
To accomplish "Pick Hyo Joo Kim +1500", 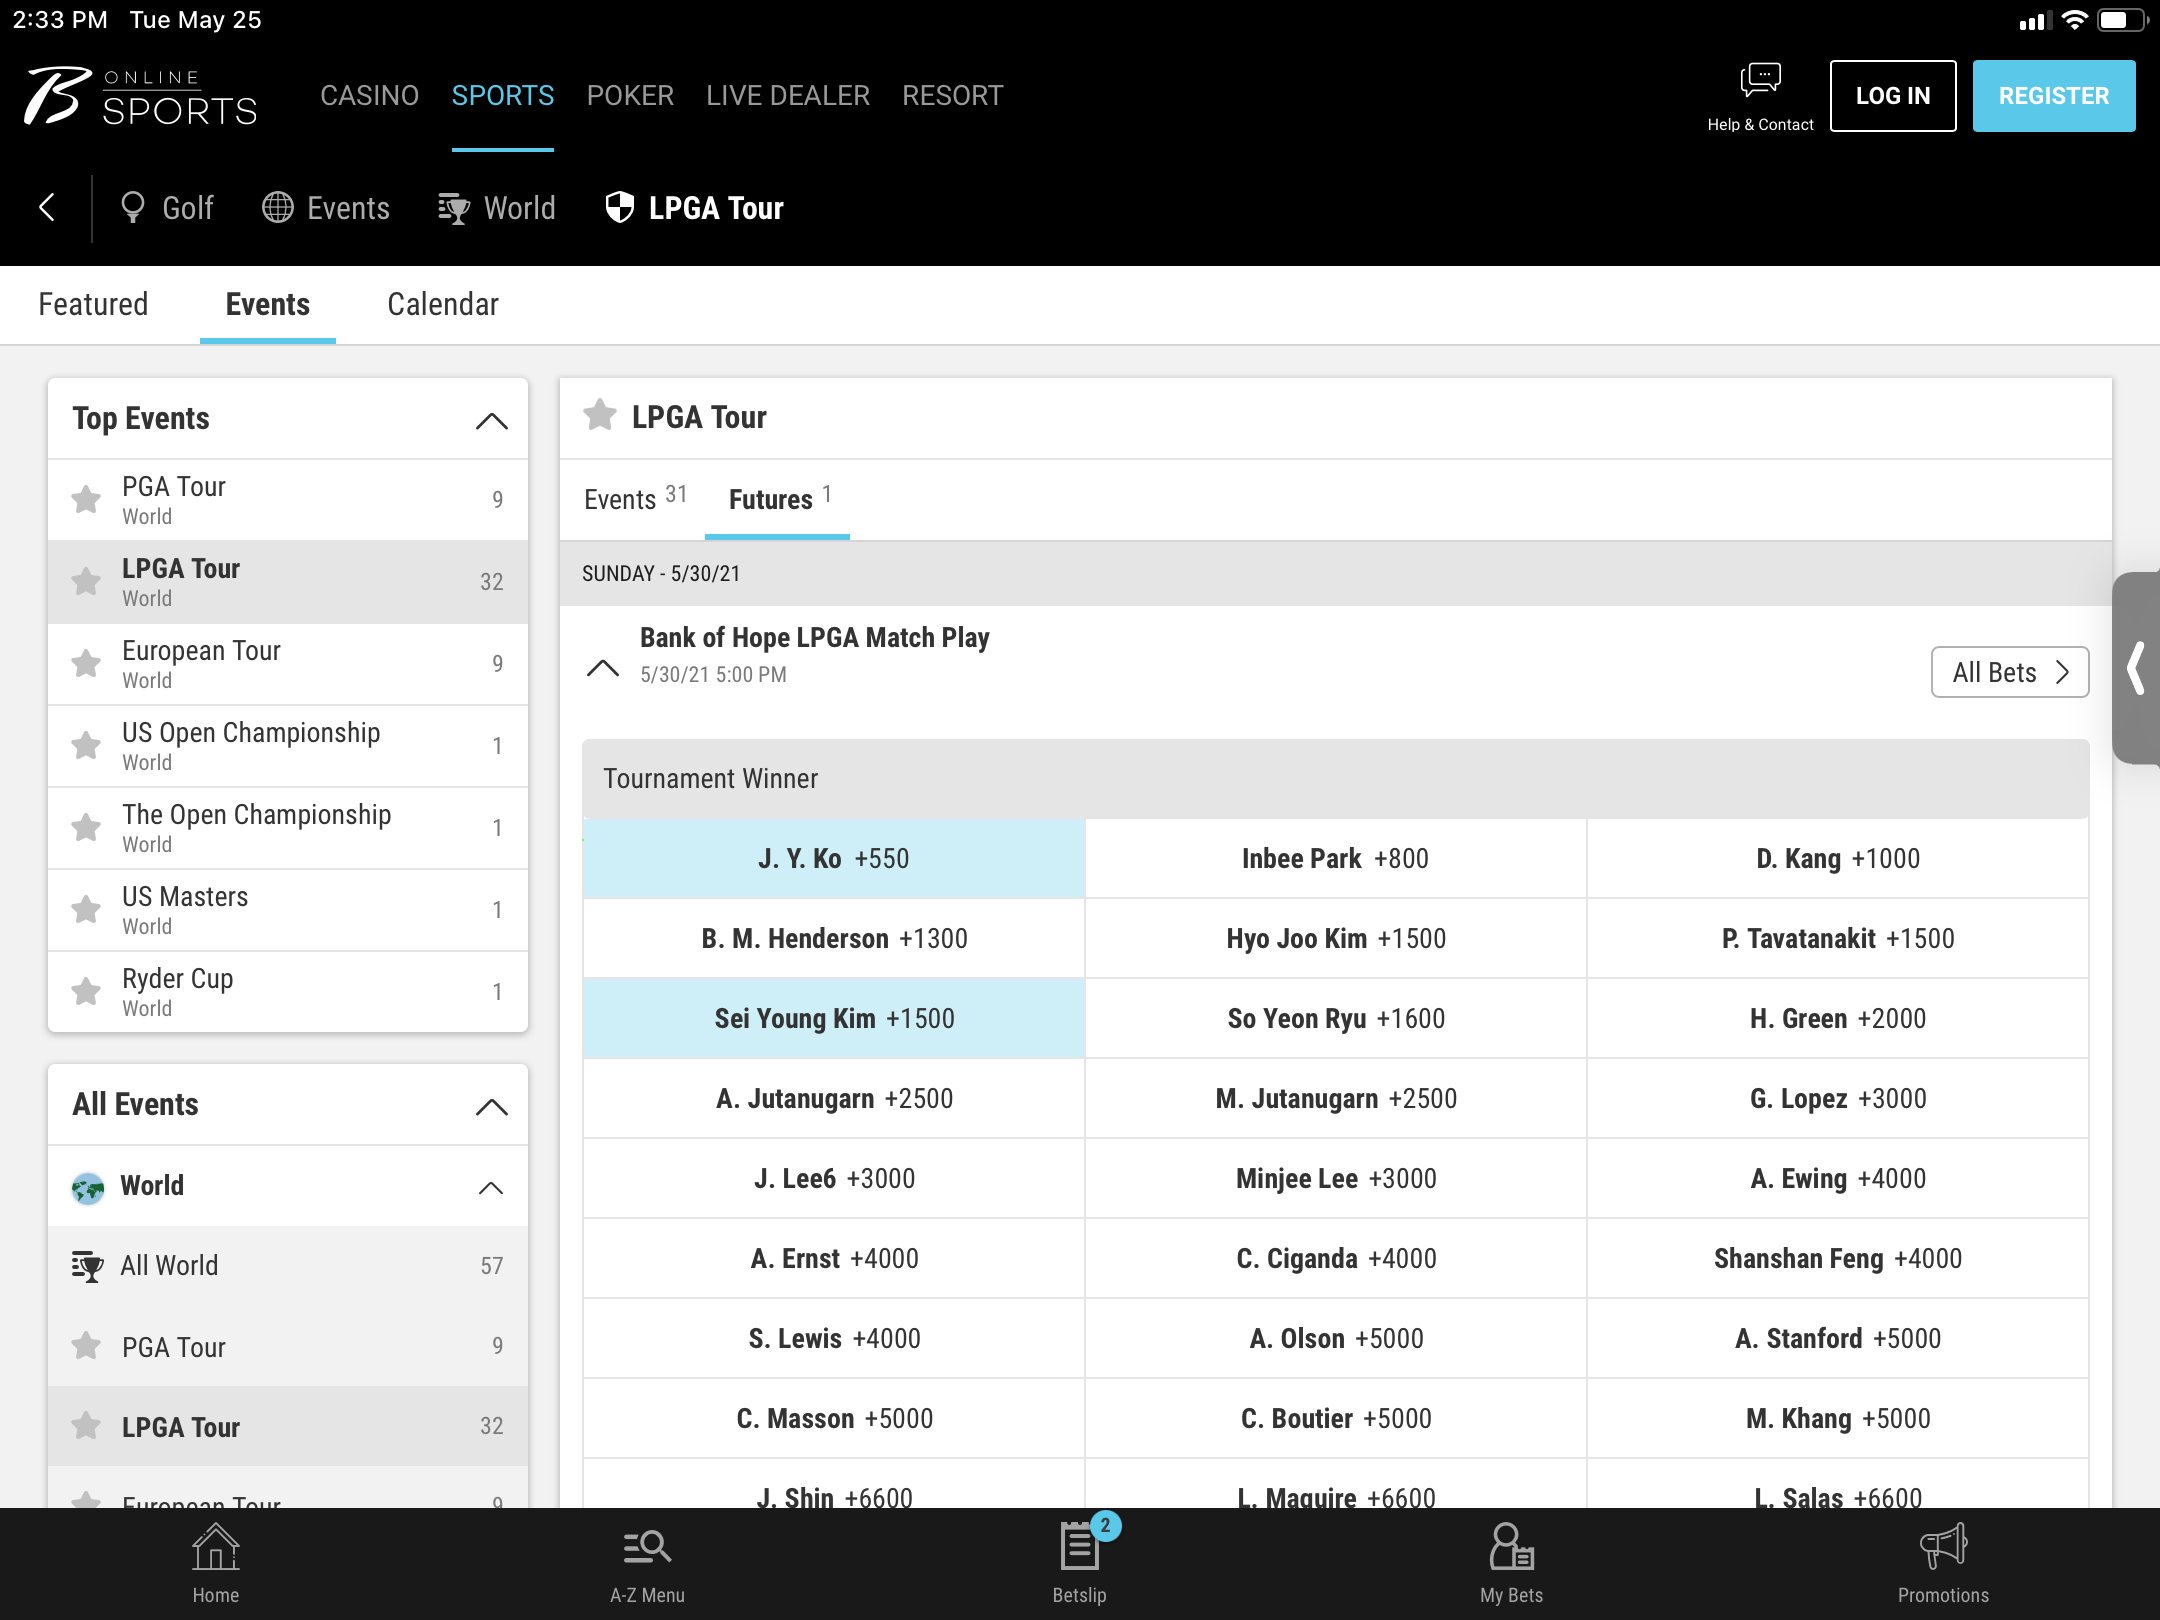I will 1335,939.
